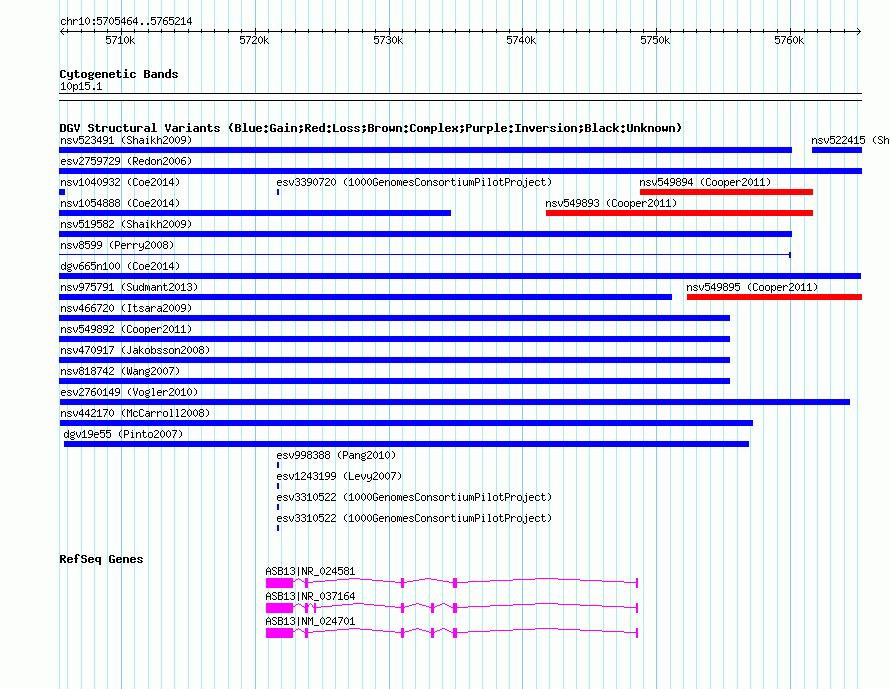
Task: Click the RefSeq Genes track title
Action: 101,559
